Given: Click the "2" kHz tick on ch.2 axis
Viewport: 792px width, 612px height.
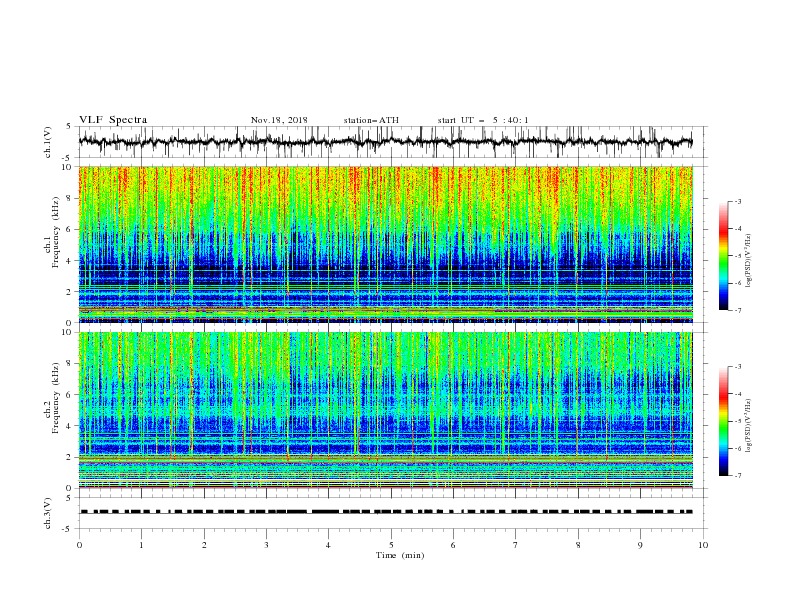Looking at the screenshot, I should pos(71,457).
